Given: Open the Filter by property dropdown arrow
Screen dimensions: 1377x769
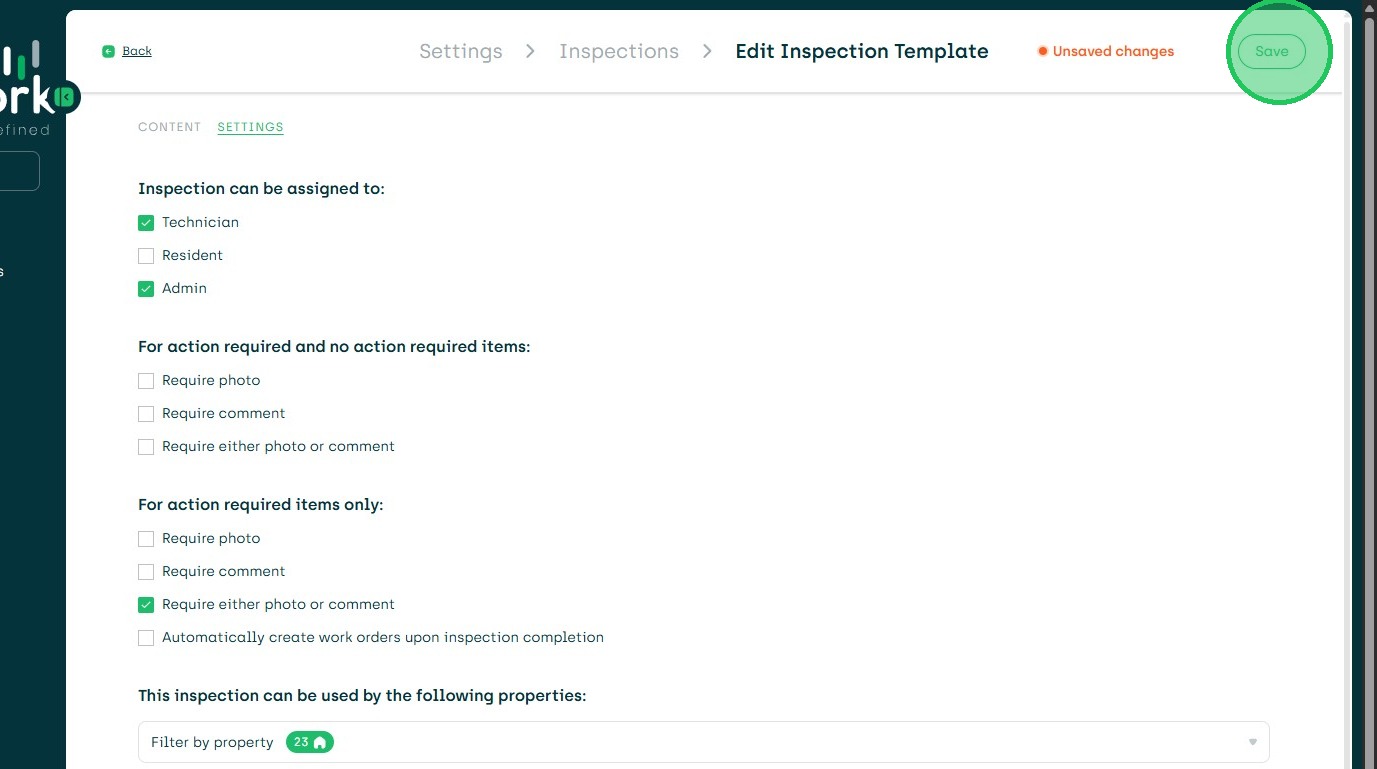Looking at the screenshot, I should (x=1252, y=742).
